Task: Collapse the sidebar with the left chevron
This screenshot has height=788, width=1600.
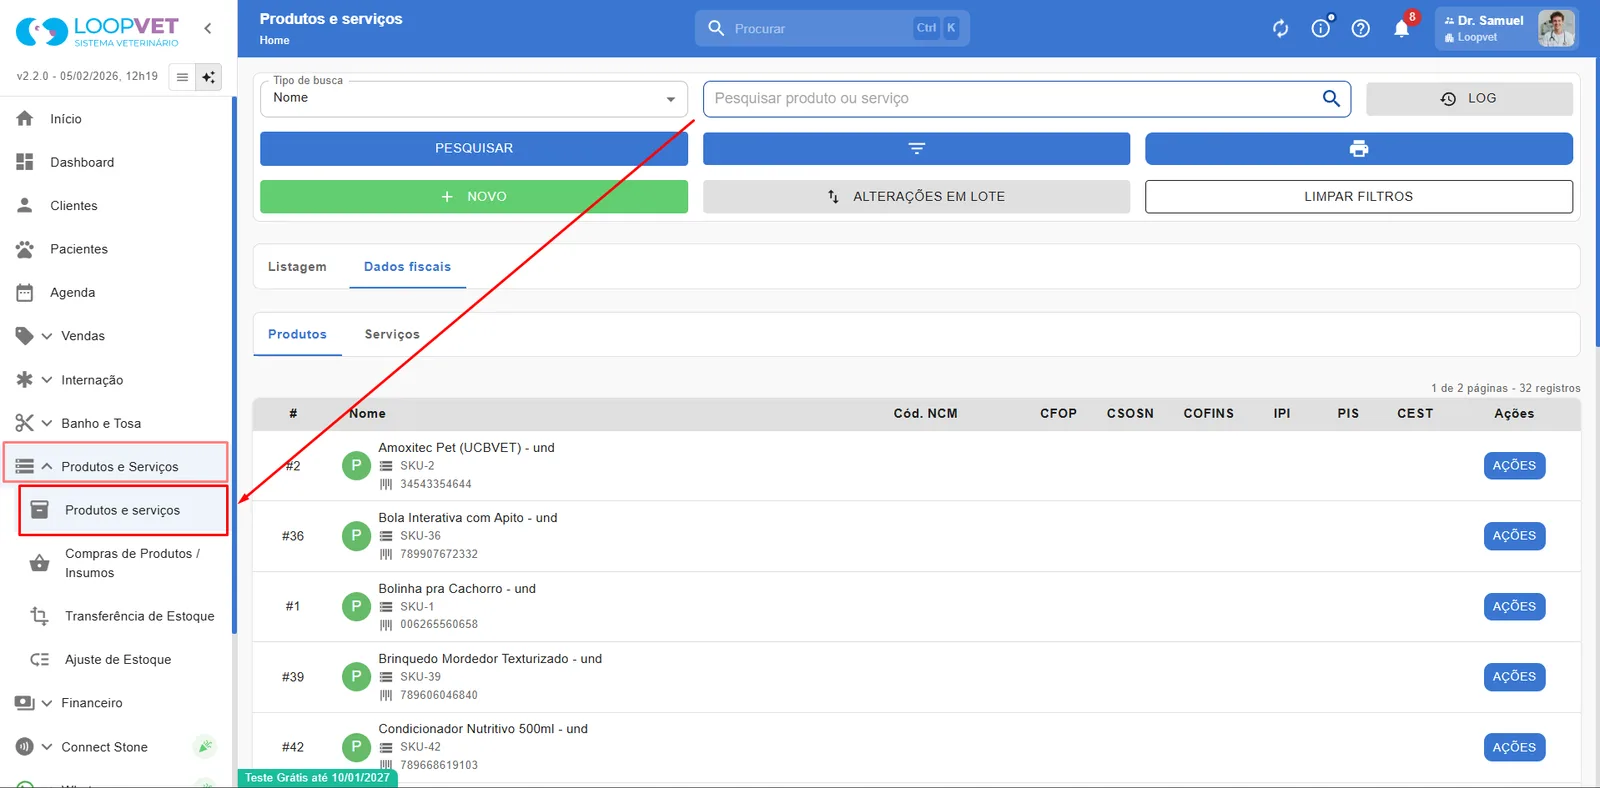Action: (208, 28)
